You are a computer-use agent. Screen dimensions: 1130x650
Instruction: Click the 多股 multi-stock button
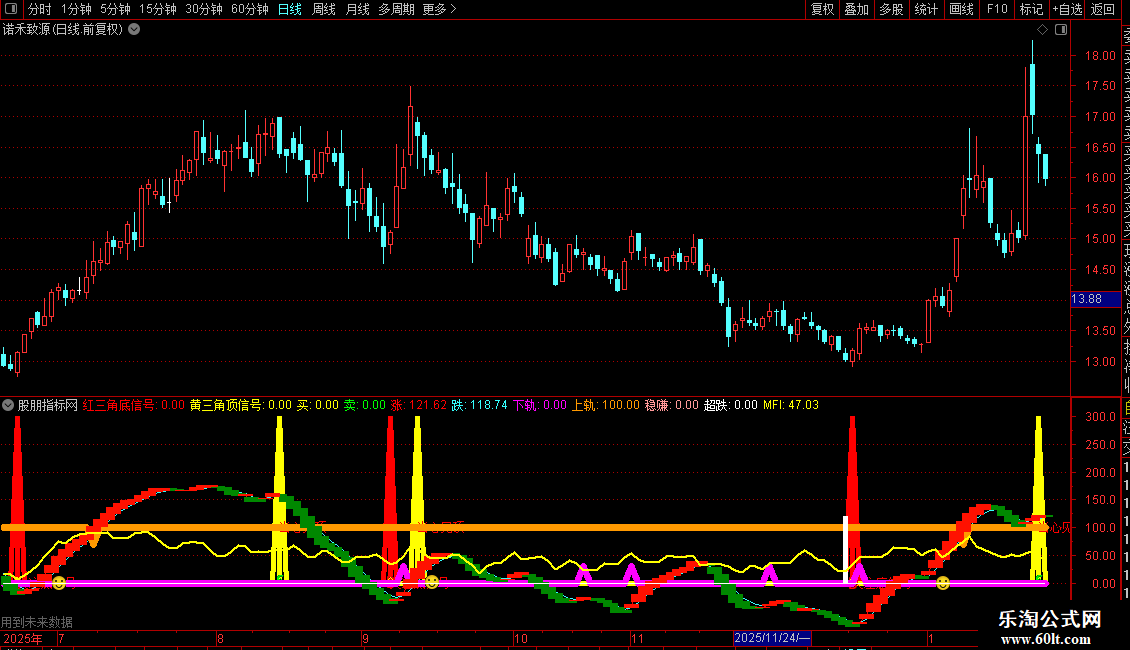891,9
